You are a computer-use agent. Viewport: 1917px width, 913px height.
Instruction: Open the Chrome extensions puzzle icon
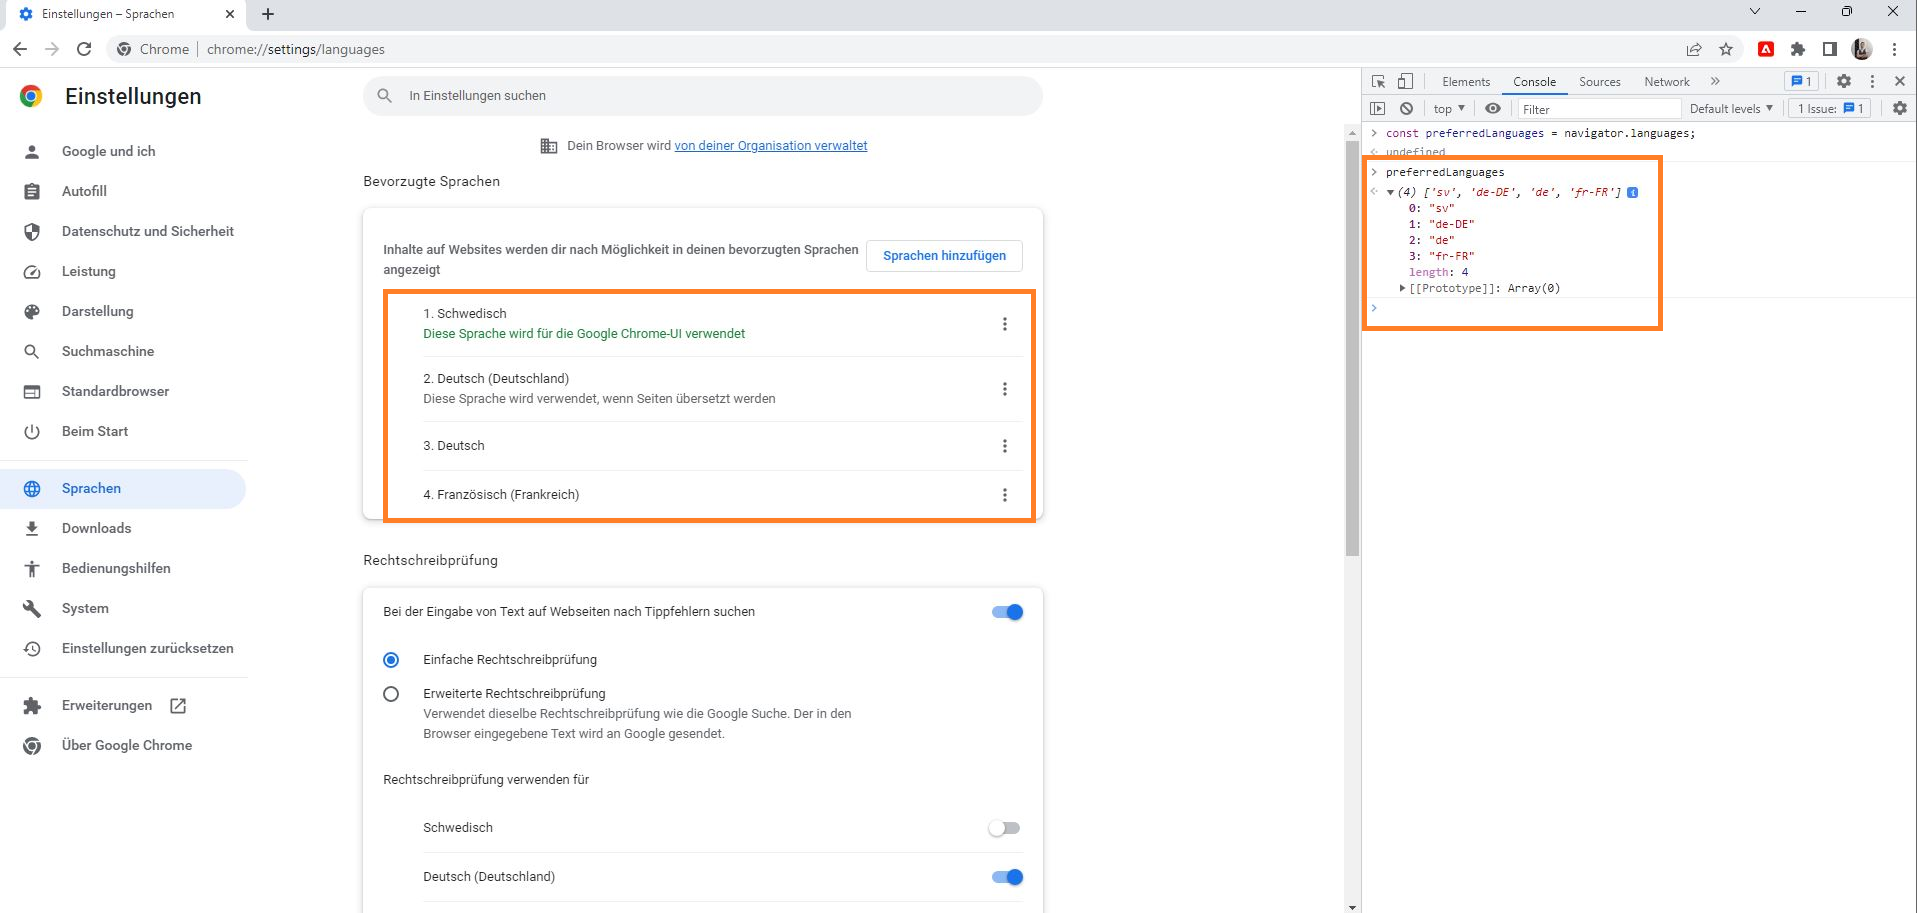click(1797, 48)
